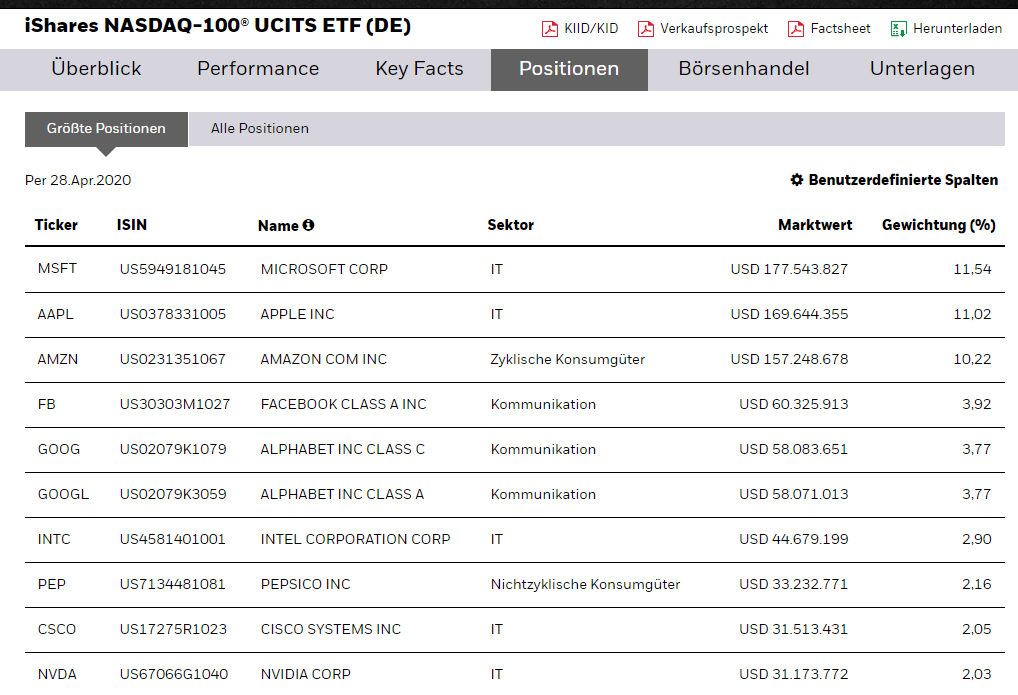Image resolution: width=1018 pixels, height=695 pixels.
Task: Switch to the Performance tab
Action: (x=258, y=69)
